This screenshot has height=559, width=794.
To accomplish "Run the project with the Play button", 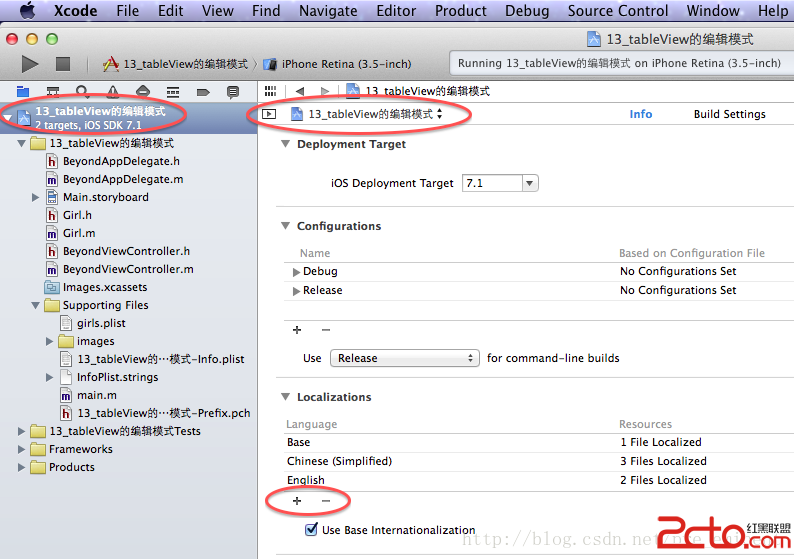I will [30, 64].
